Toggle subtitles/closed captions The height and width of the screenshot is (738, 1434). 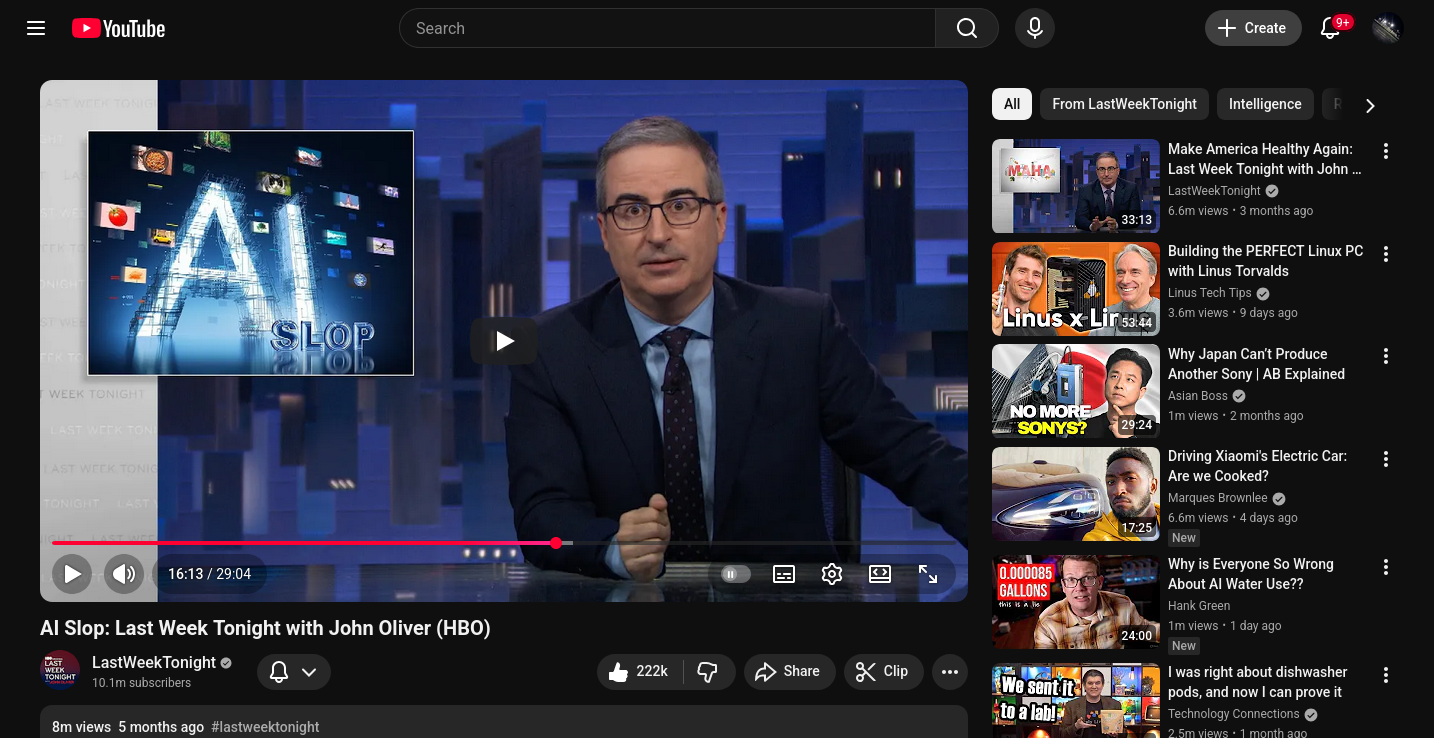click(784, 574)
